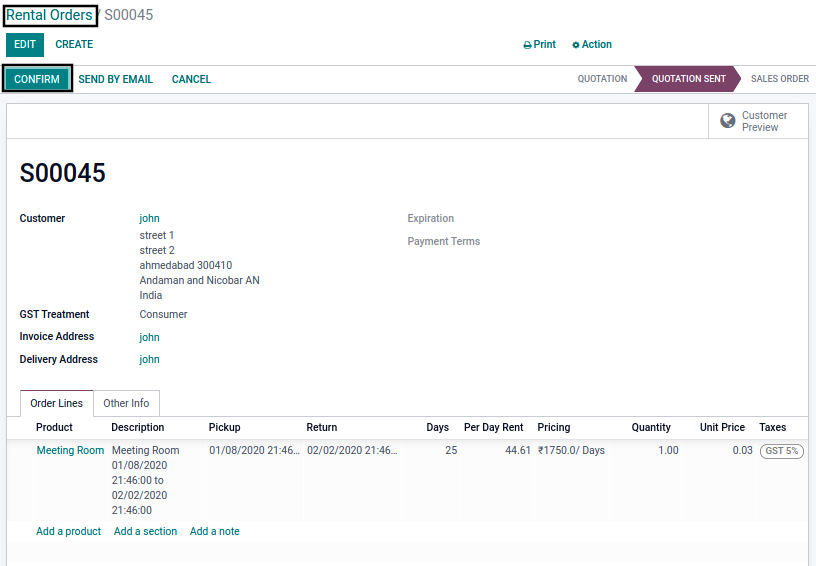Click Add a note link

(214, 531)
